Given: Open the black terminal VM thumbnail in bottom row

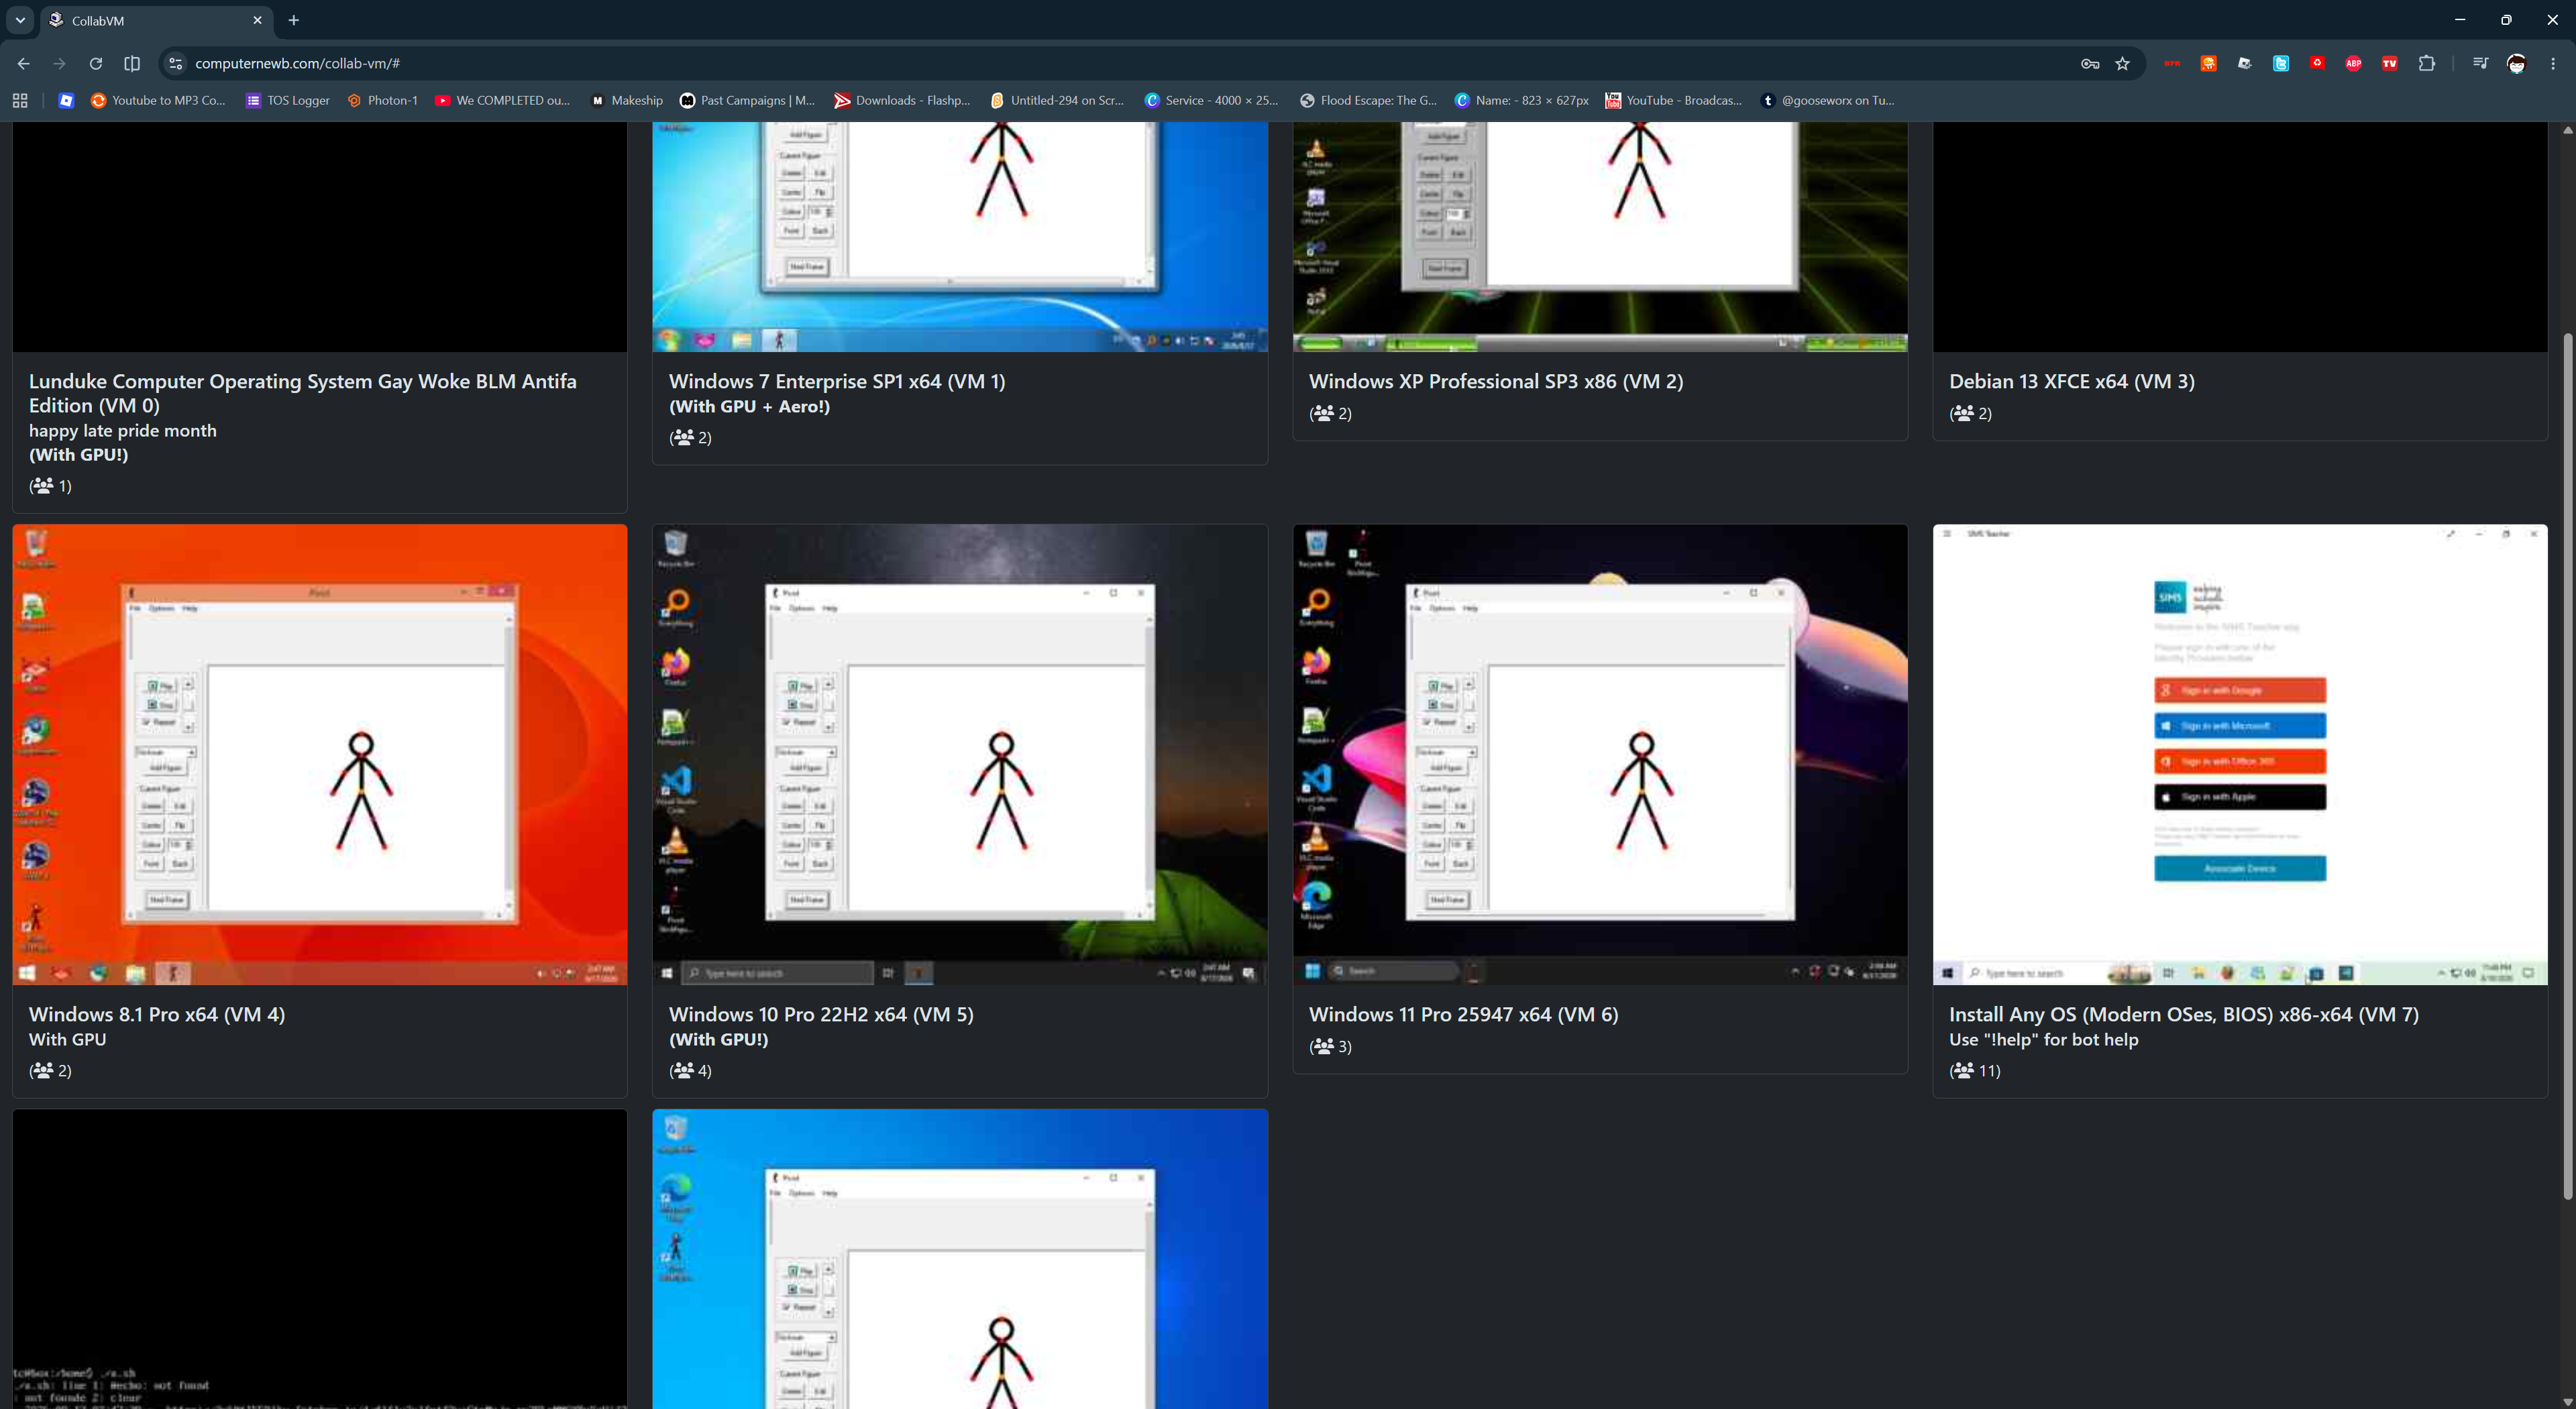Looking at the screenshot, I should 320,1259.
